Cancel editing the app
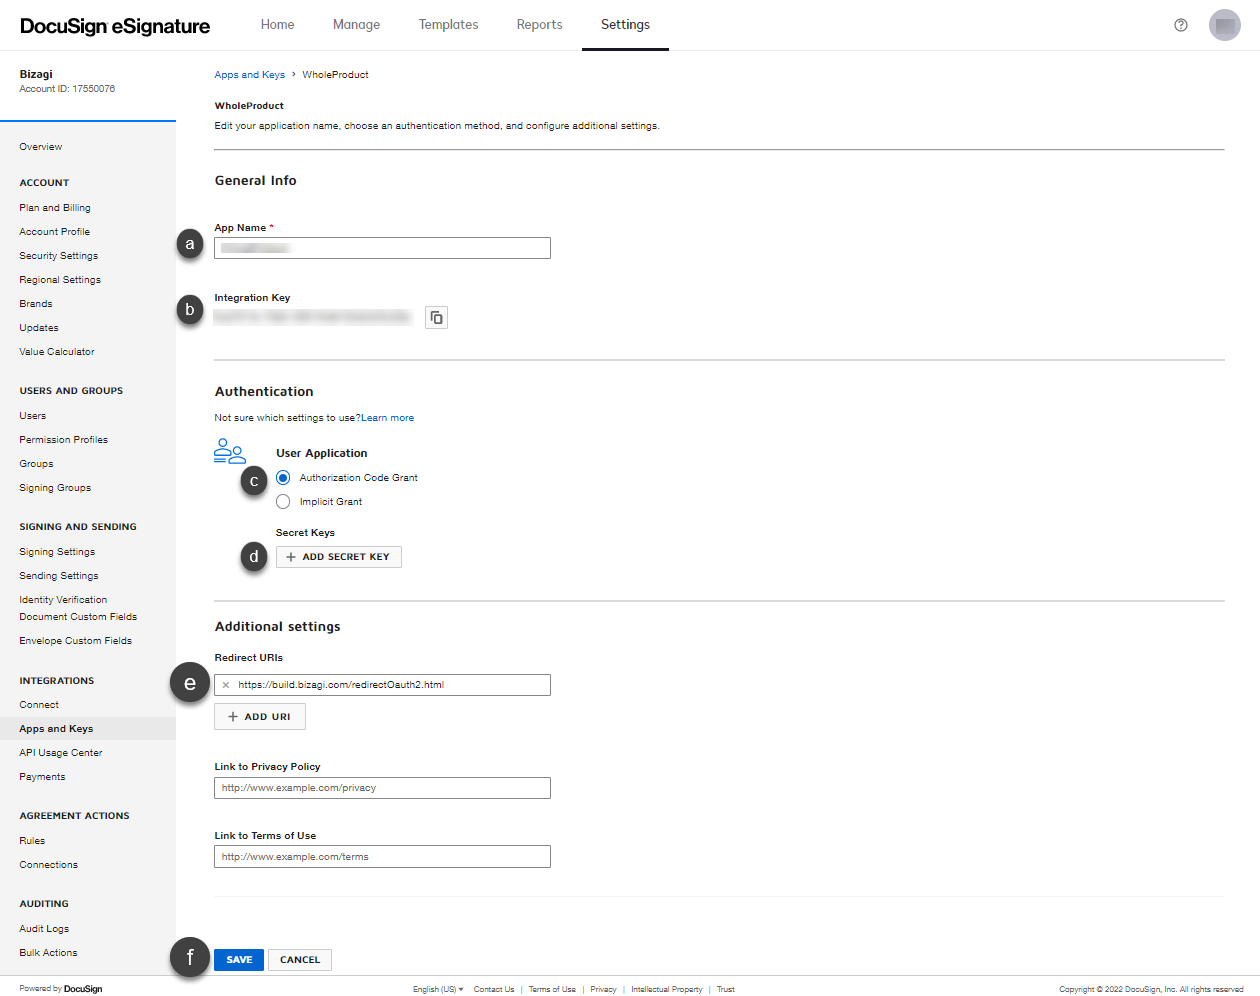Image resolution: width=1260 pixels, height=996 pixels. pos(300,960)
